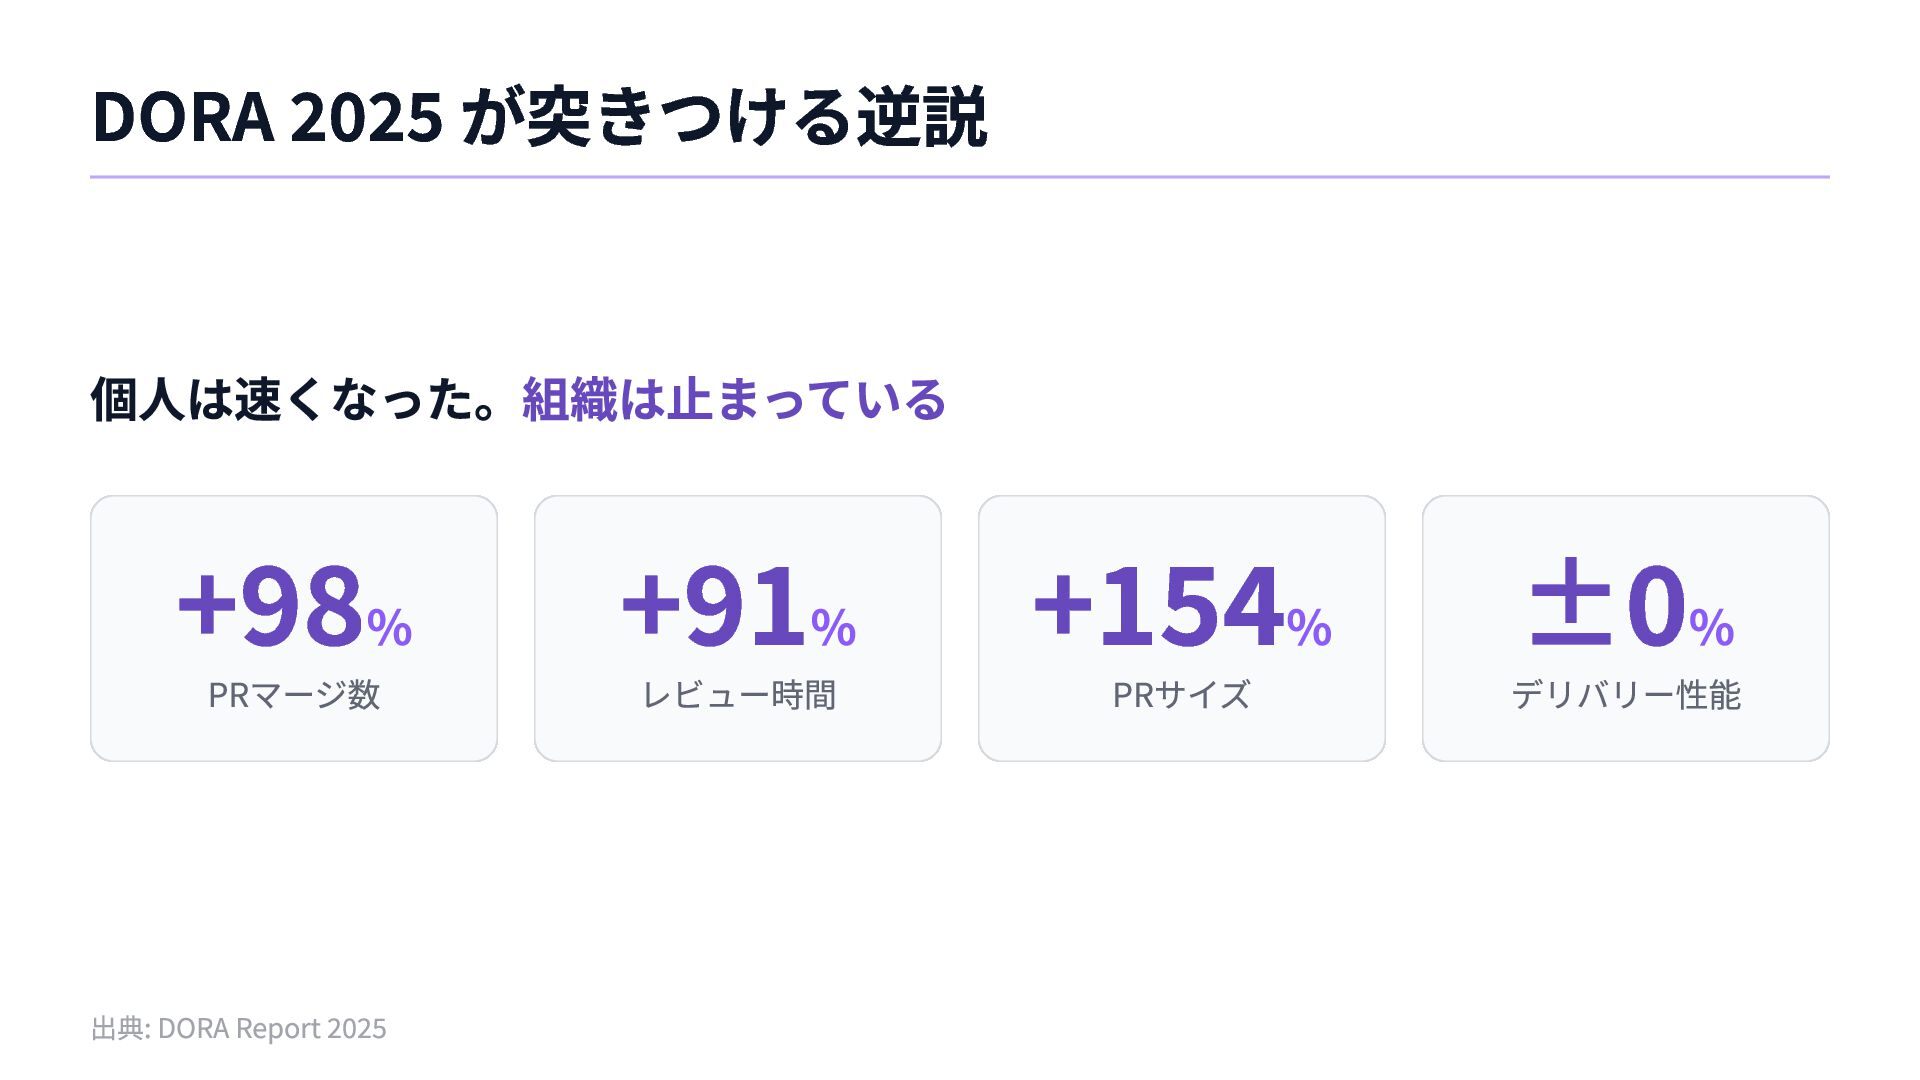Click the small % sign beside +98
Viewport: 1920px width, 1080px height.
(389, 627)
